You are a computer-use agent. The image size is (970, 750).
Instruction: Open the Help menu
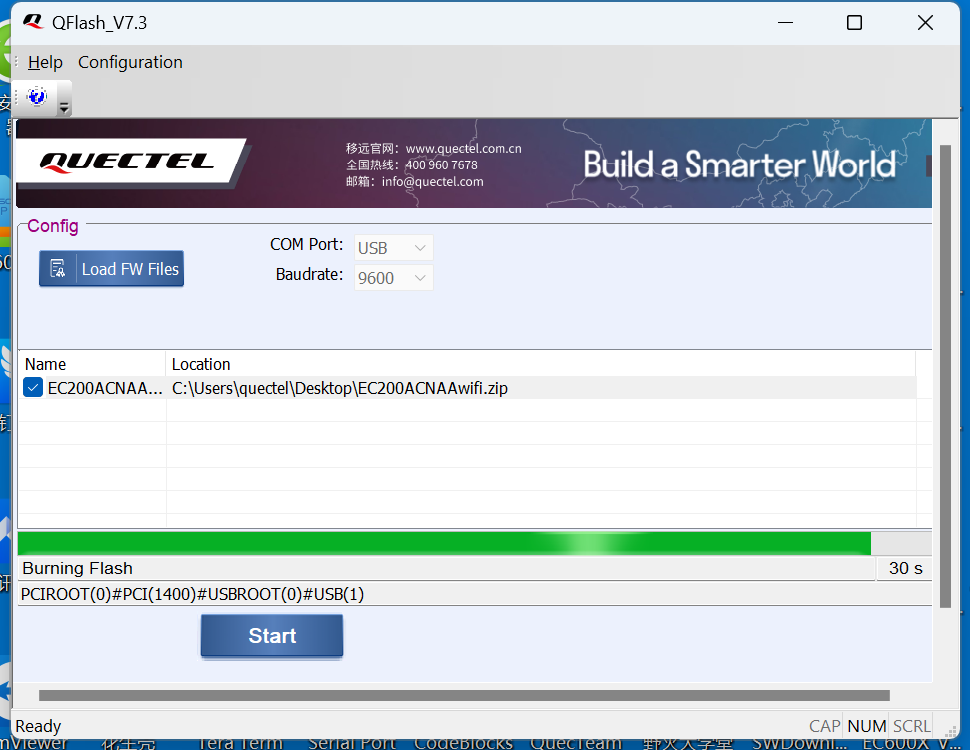[x=45, y=62]
